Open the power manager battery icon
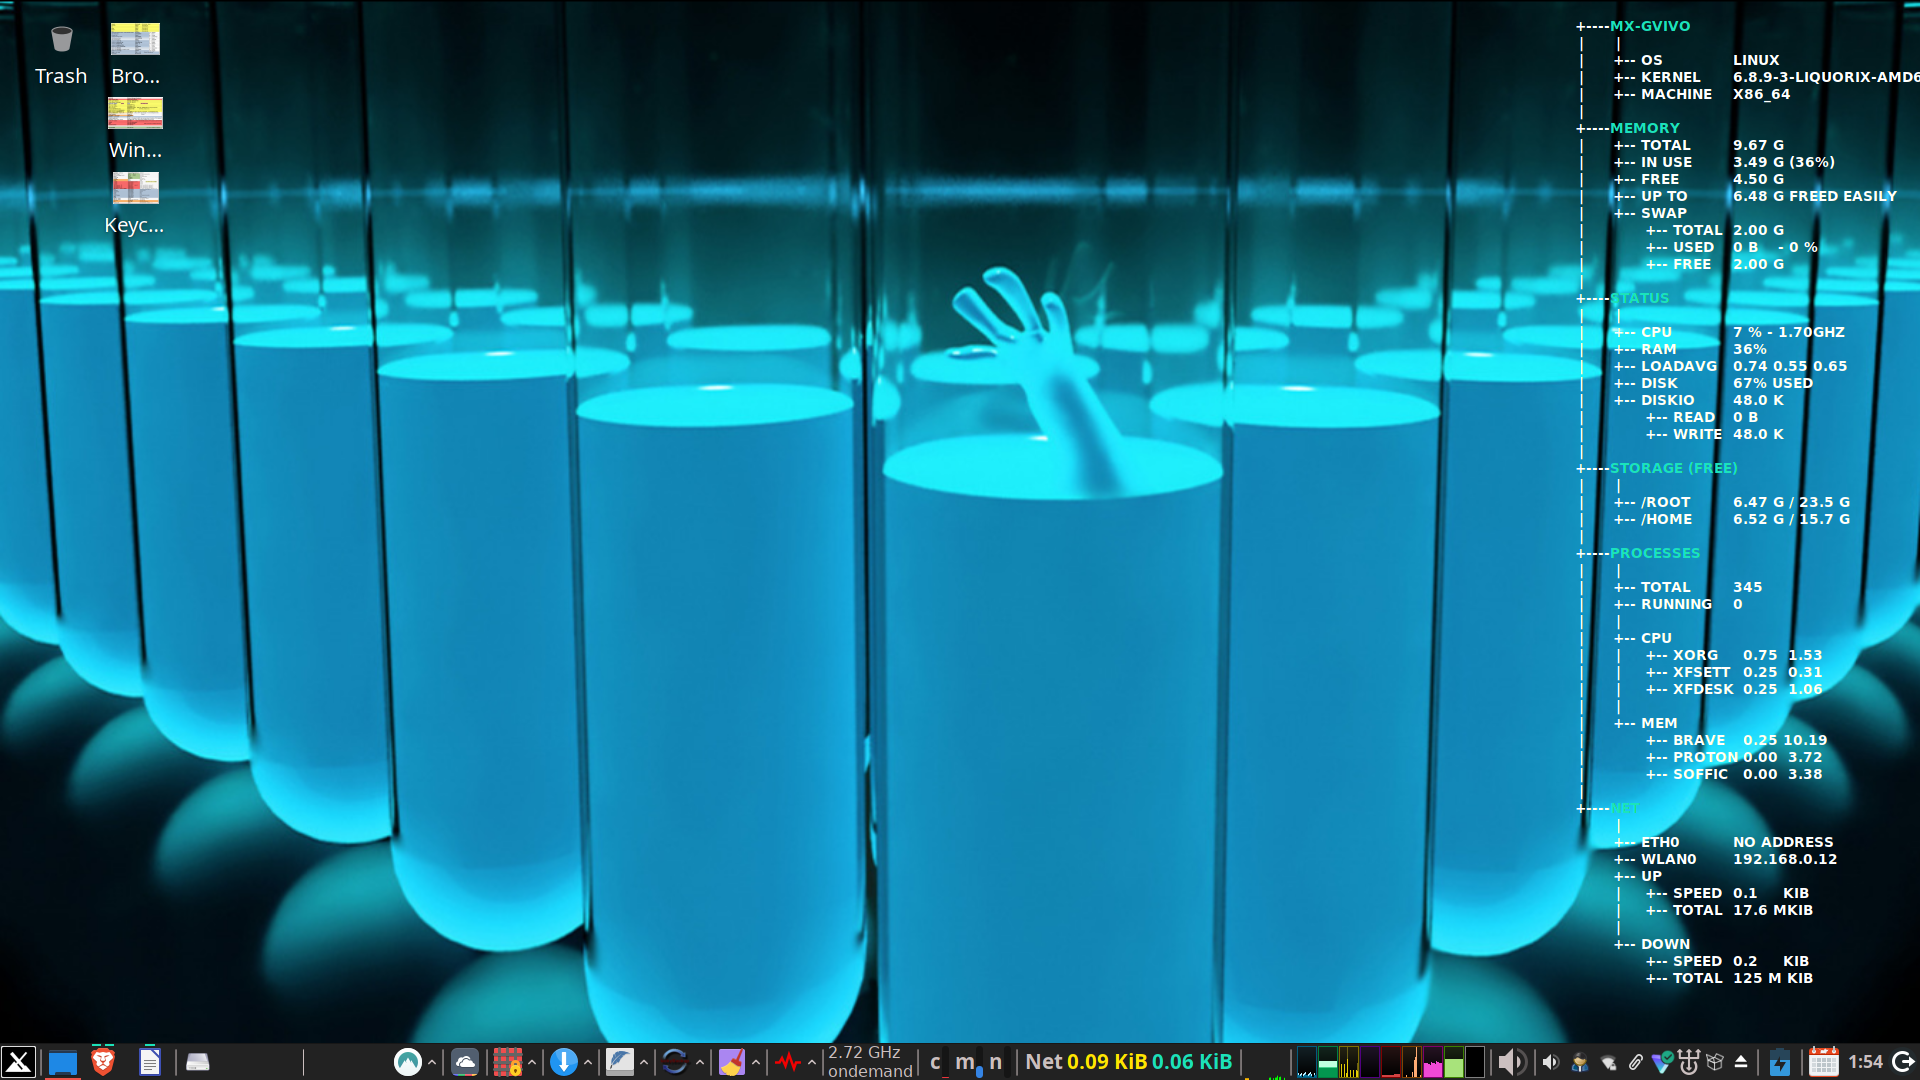Screen dimensions: 1920x1080 pos(1779,1062)
